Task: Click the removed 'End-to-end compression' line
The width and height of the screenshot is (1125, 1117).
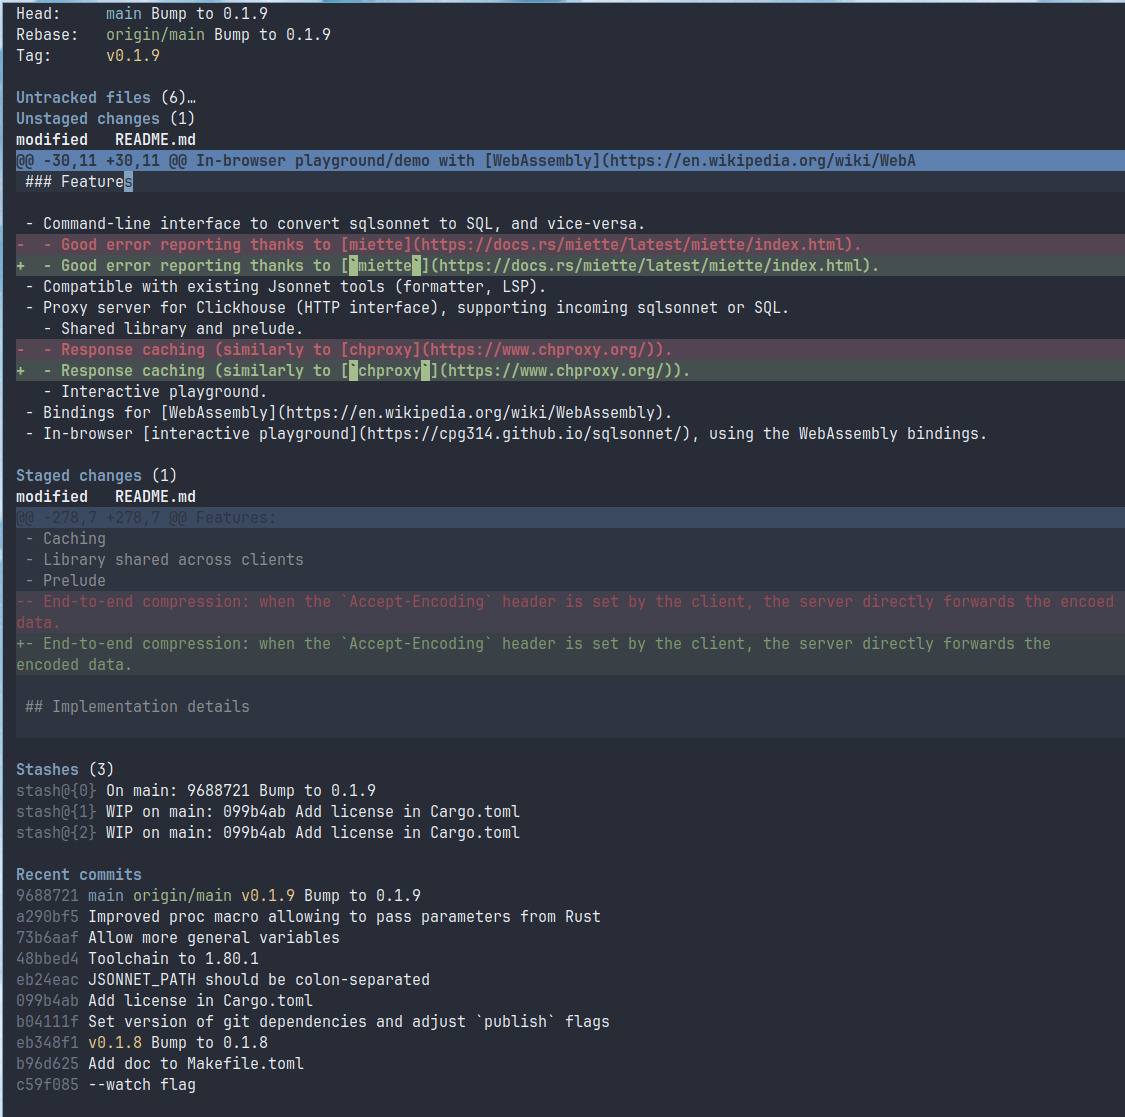Action: [570, 612]
